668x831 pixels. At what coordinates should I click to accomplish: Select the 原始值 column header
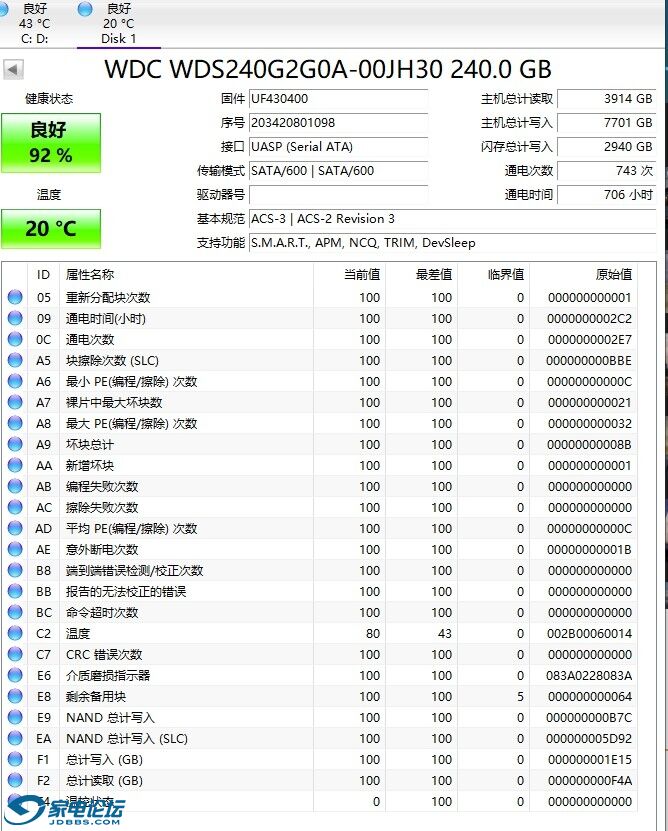coord(583,275)
